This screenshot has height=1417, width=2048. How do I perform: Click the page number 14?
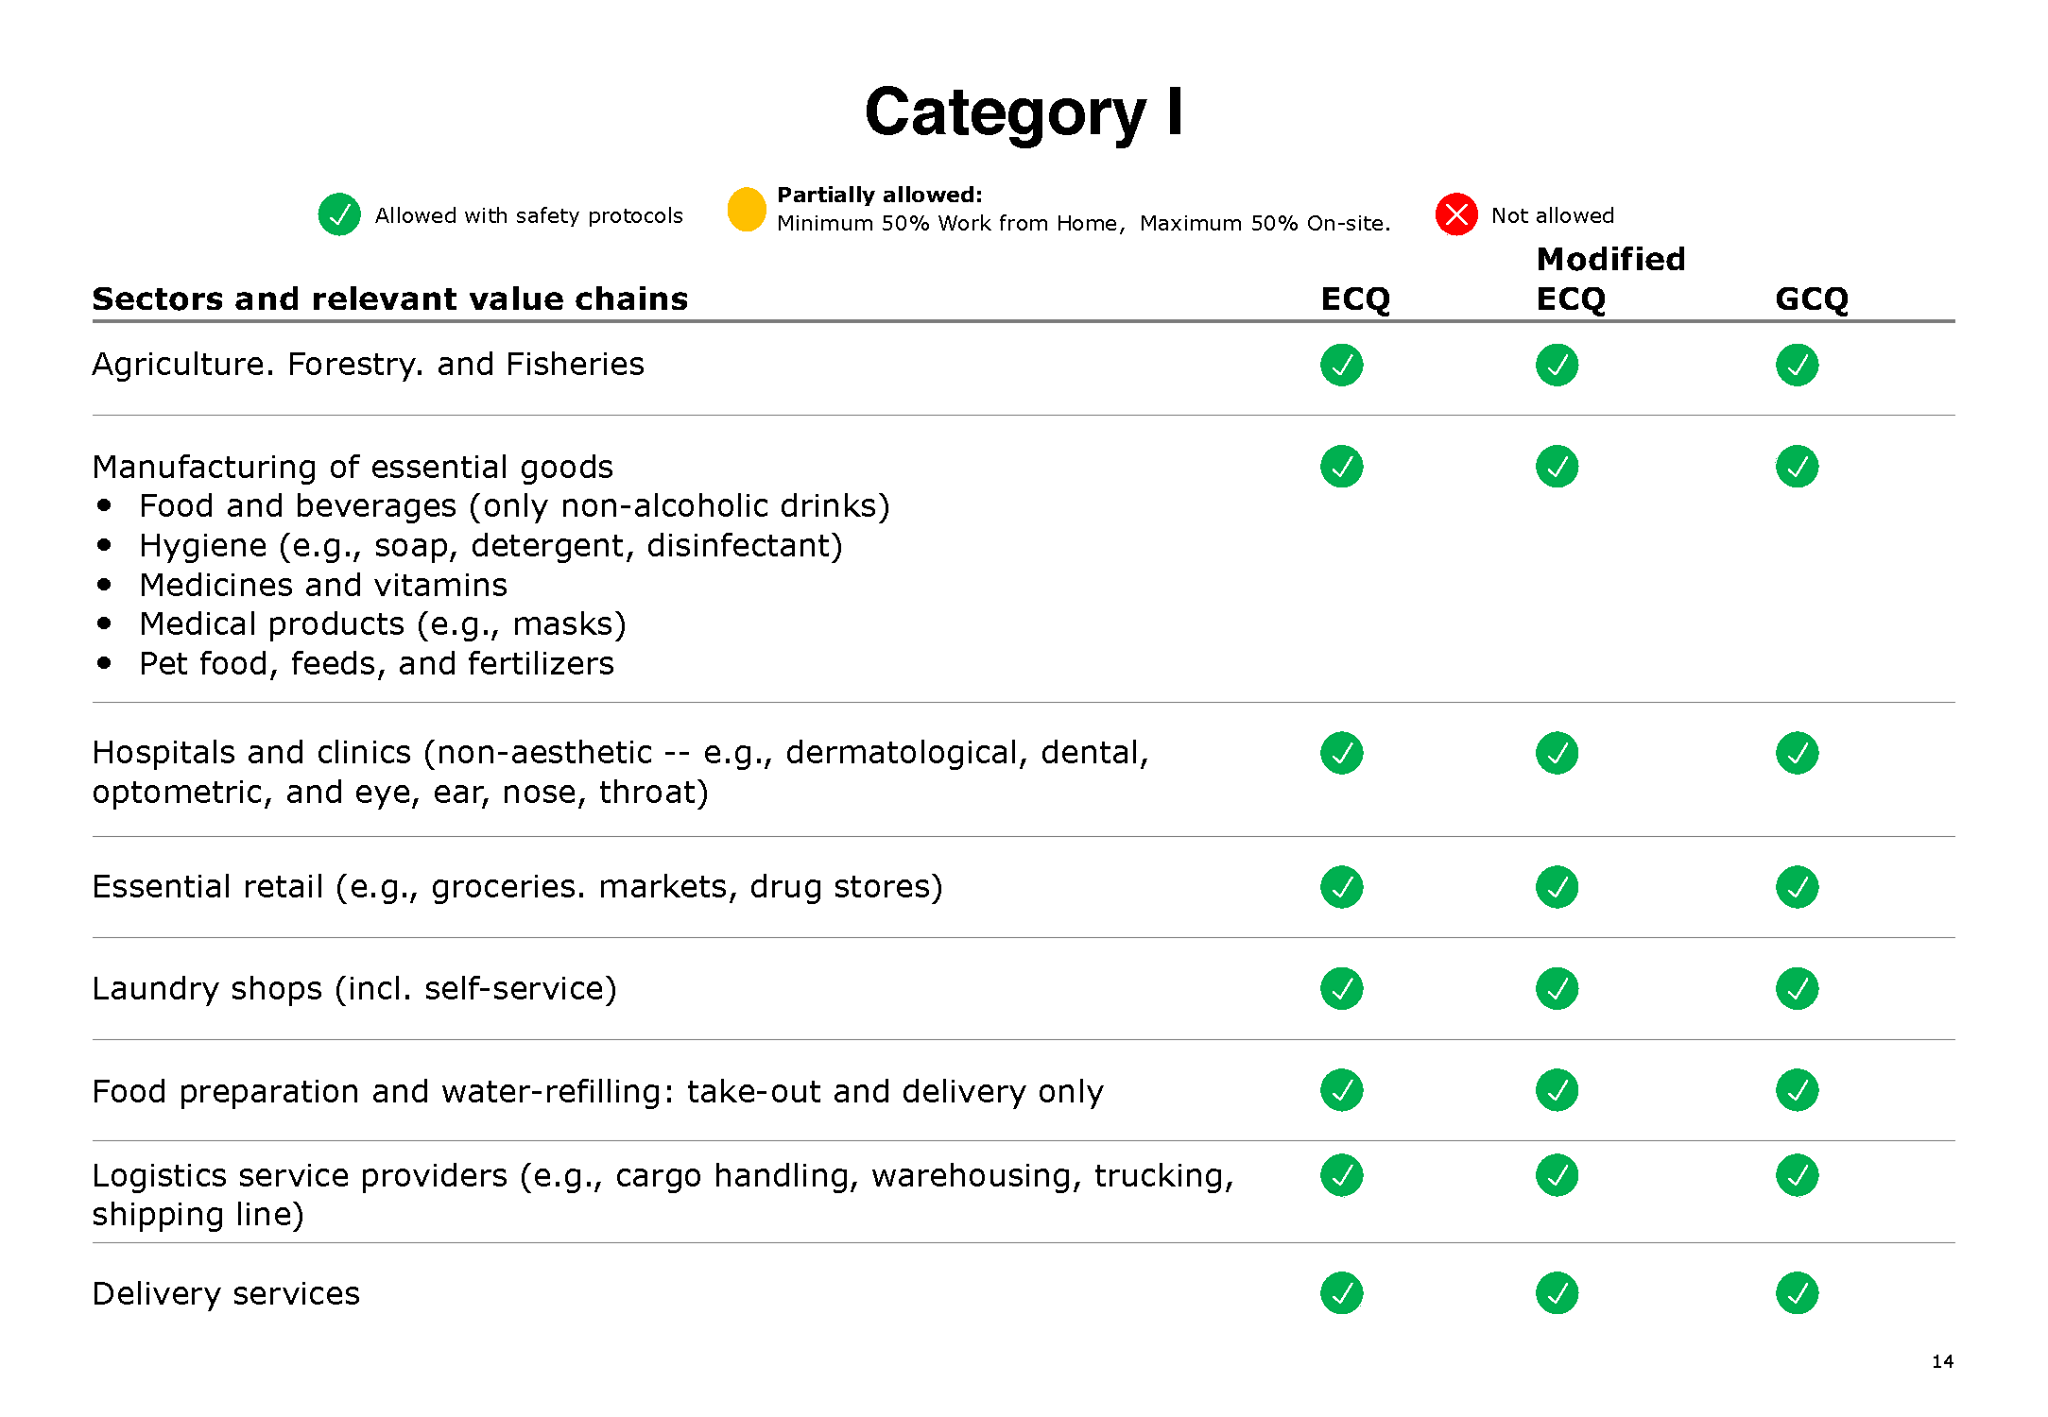pyautogui.click(x=1942, y=1361)
